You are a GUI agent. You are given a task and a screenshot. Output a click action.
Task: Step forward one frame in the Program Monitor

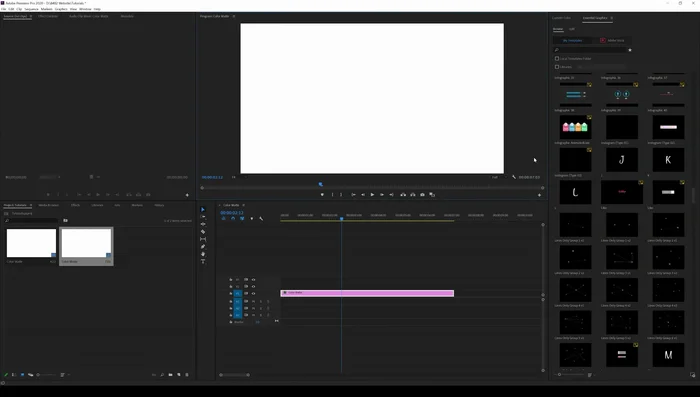click(x=382, y=195)
